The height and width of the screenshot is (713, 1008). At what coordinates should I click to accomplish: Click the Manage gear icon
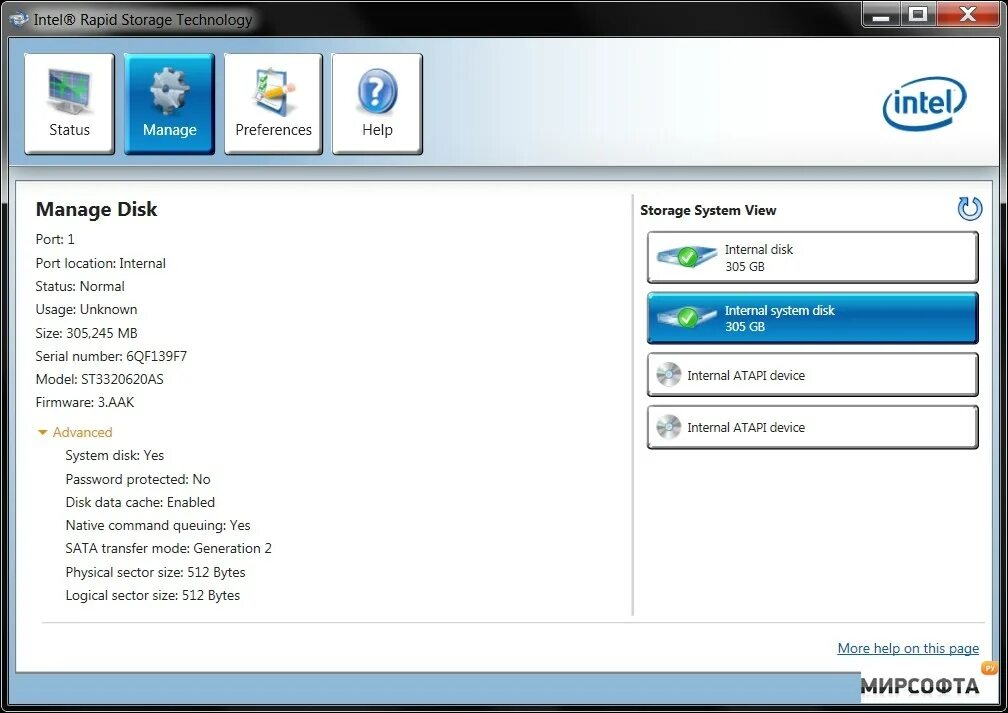click(169, 91)
